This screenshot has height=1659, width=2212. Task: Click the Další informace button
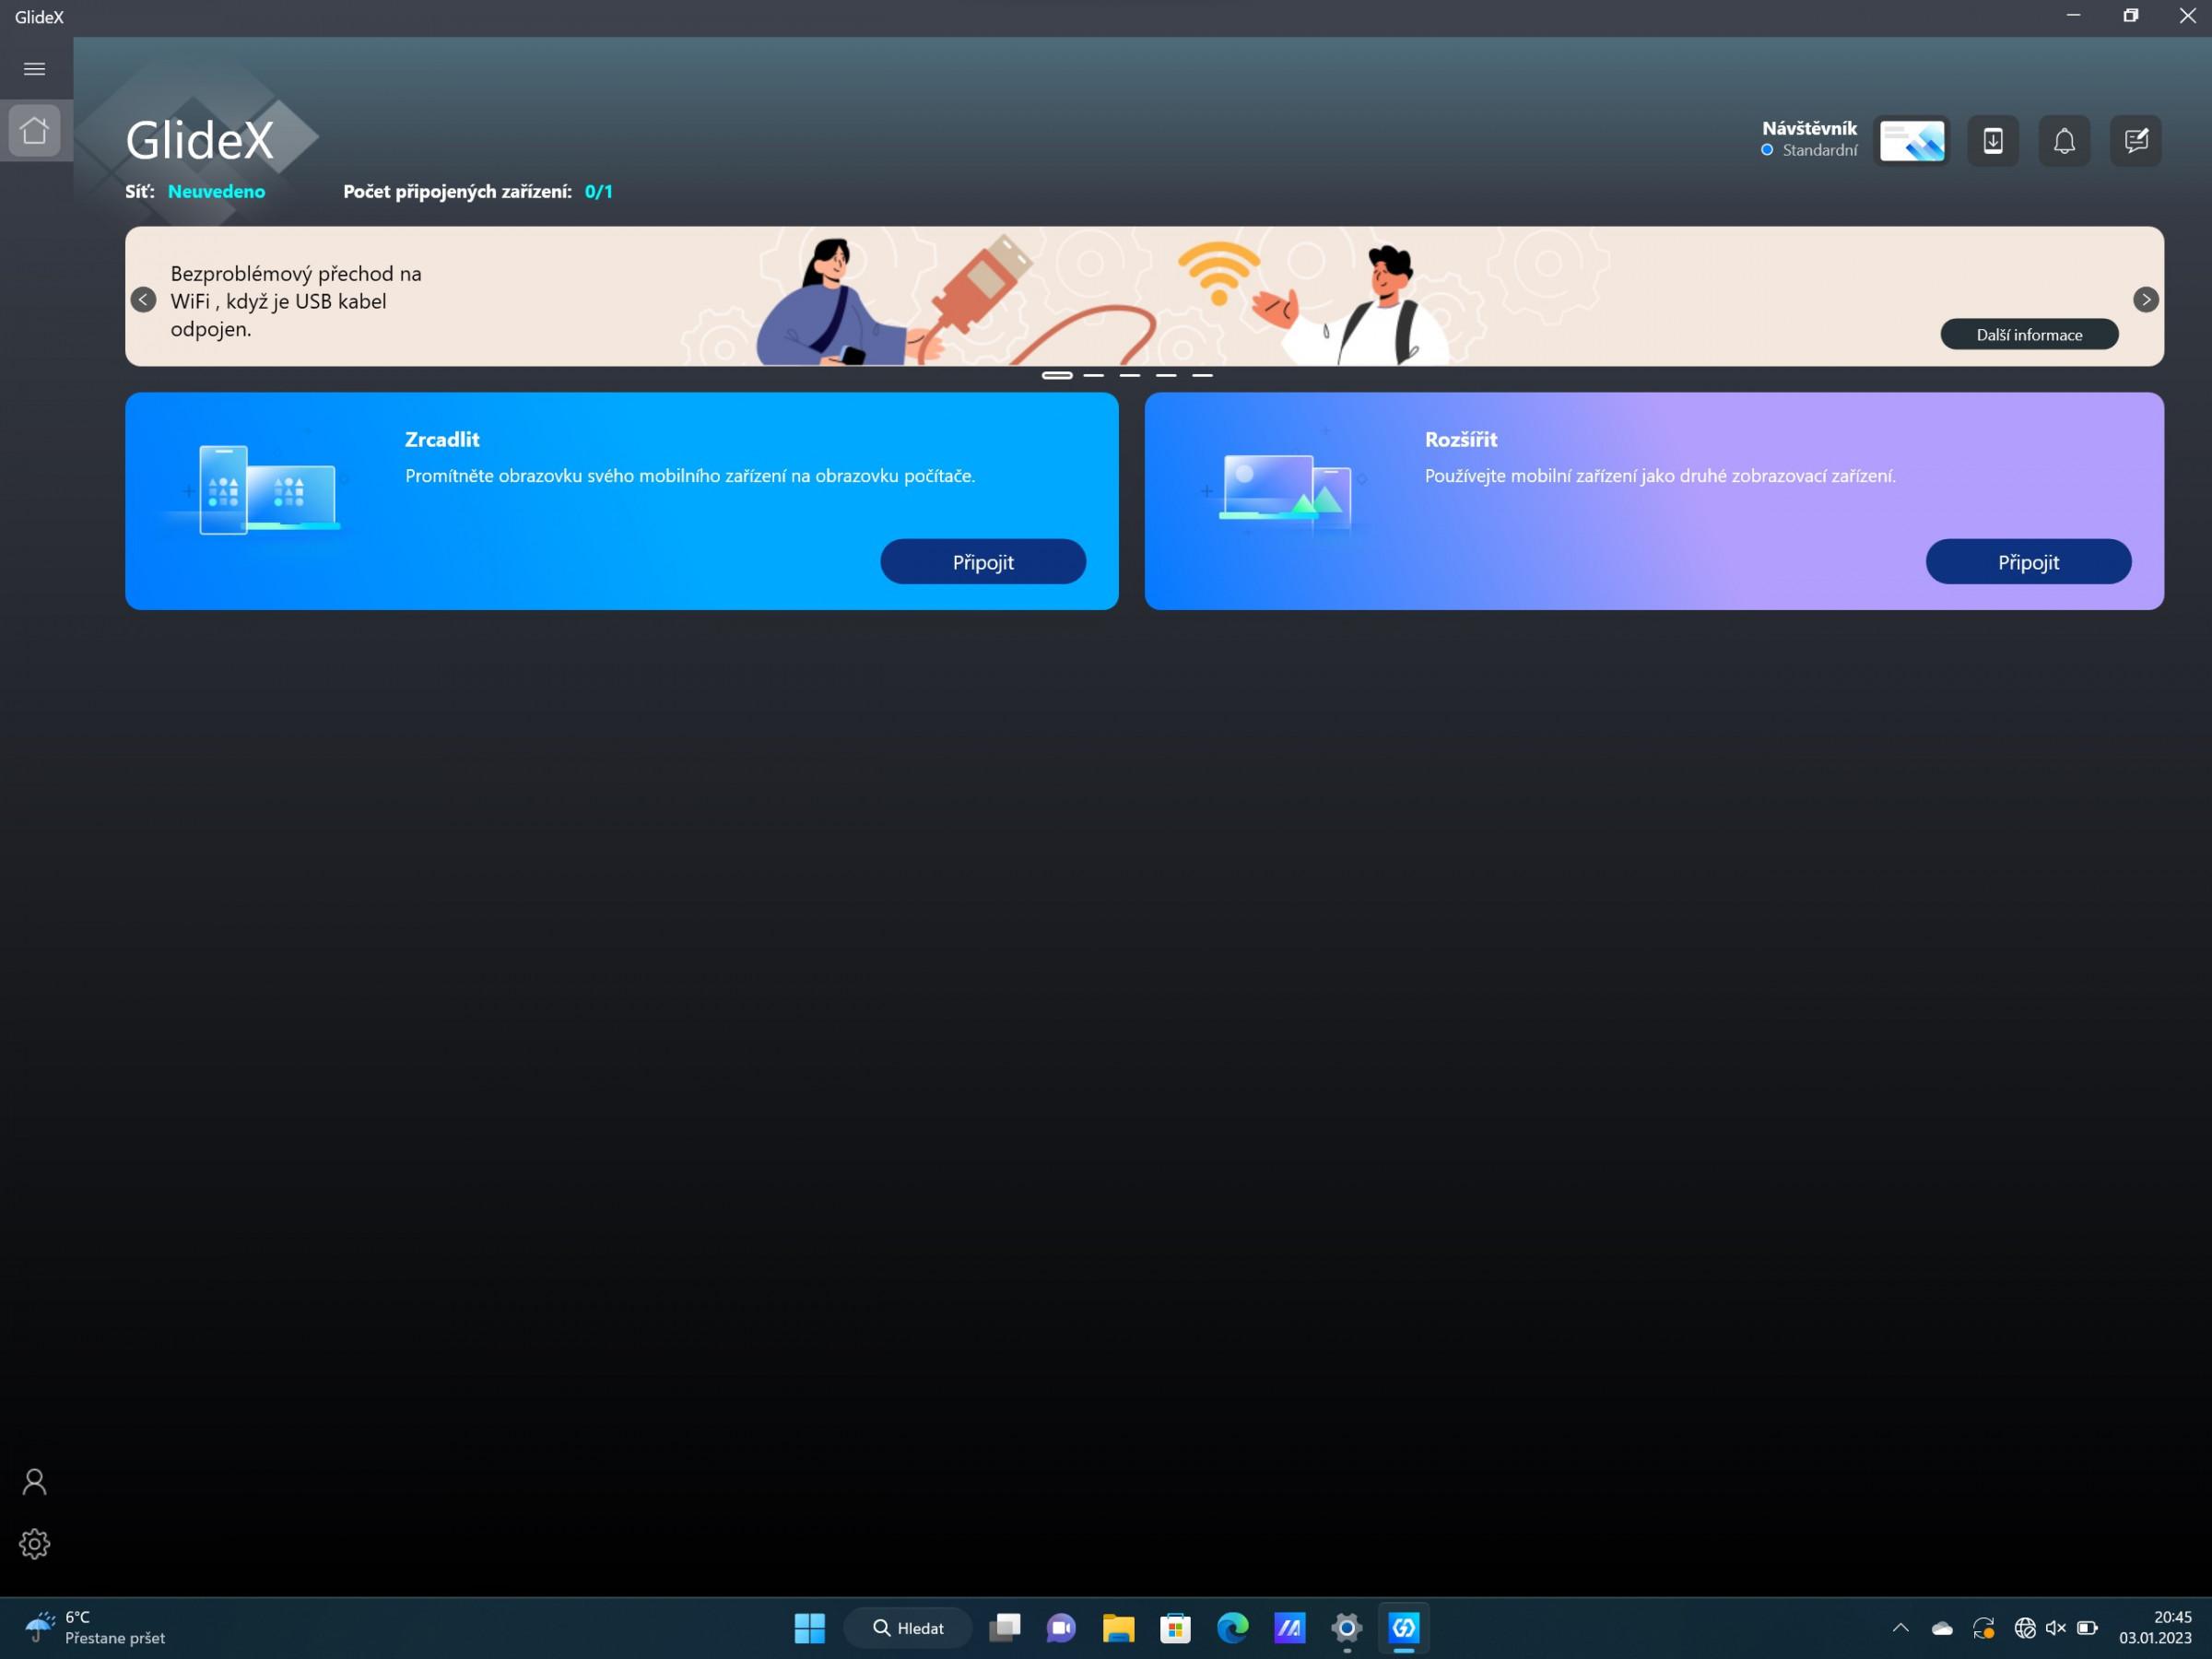[x=2029, y=335]
